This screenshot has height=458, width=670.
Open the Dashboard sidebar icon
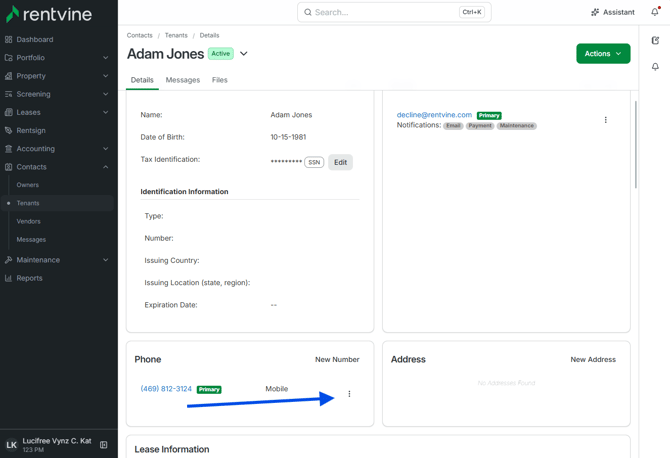coord(8,39)
